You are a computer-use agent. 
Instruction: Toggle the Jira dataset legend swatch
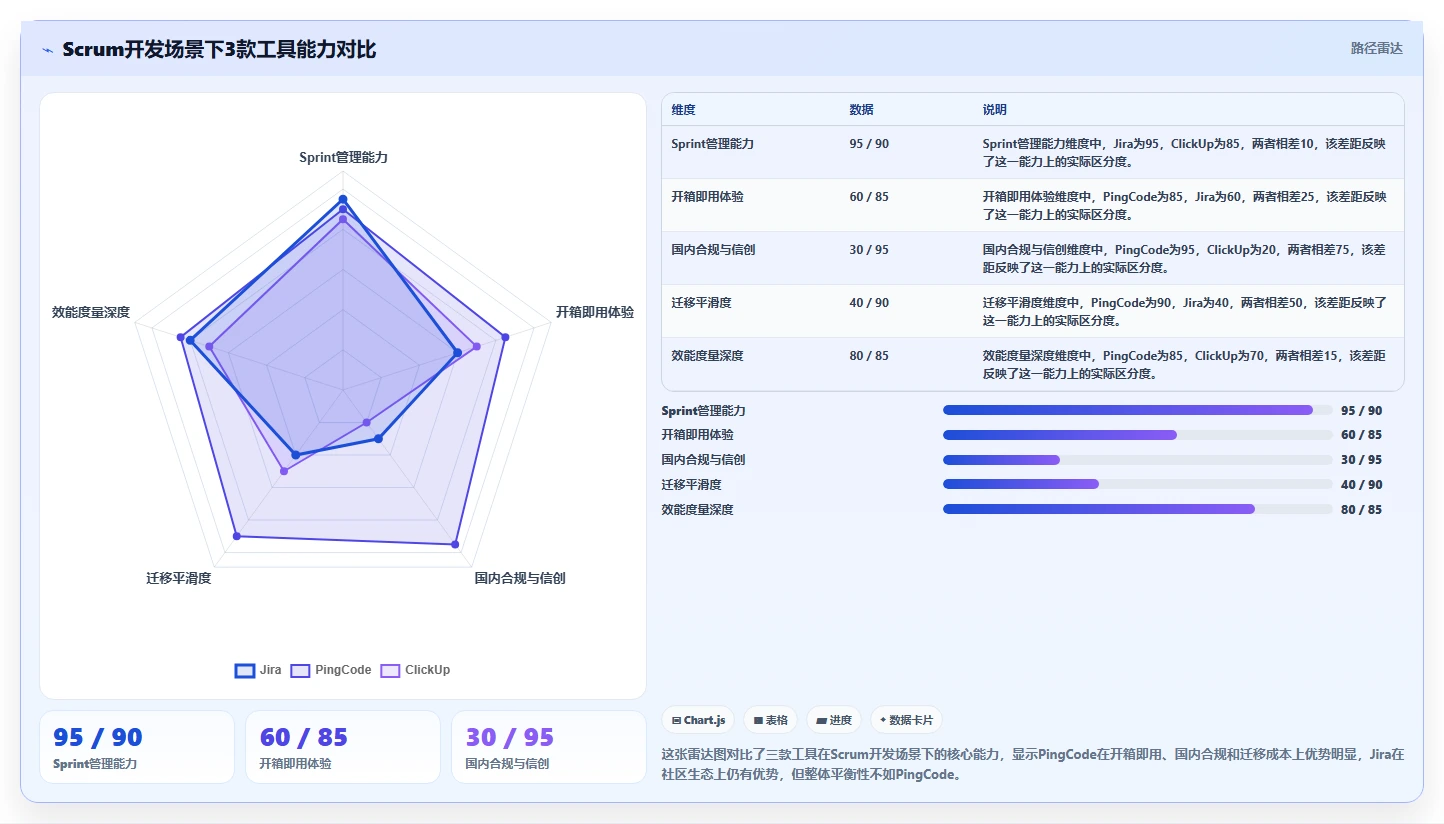pos(245,670)
